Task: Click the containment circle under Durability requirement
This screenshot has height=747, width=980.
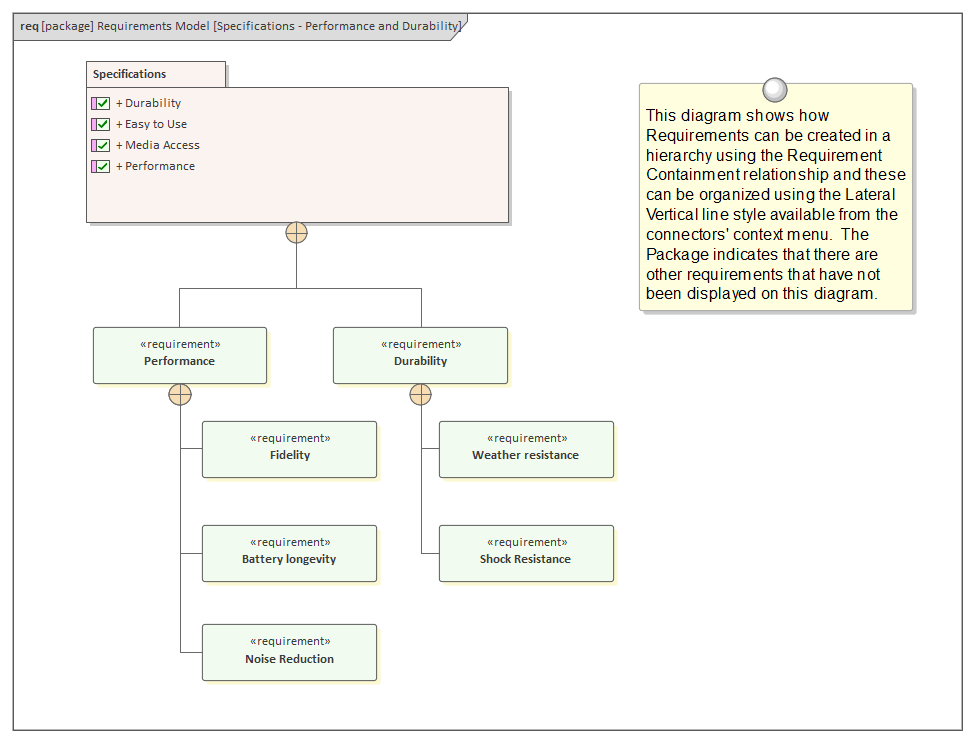Action: 421,394
